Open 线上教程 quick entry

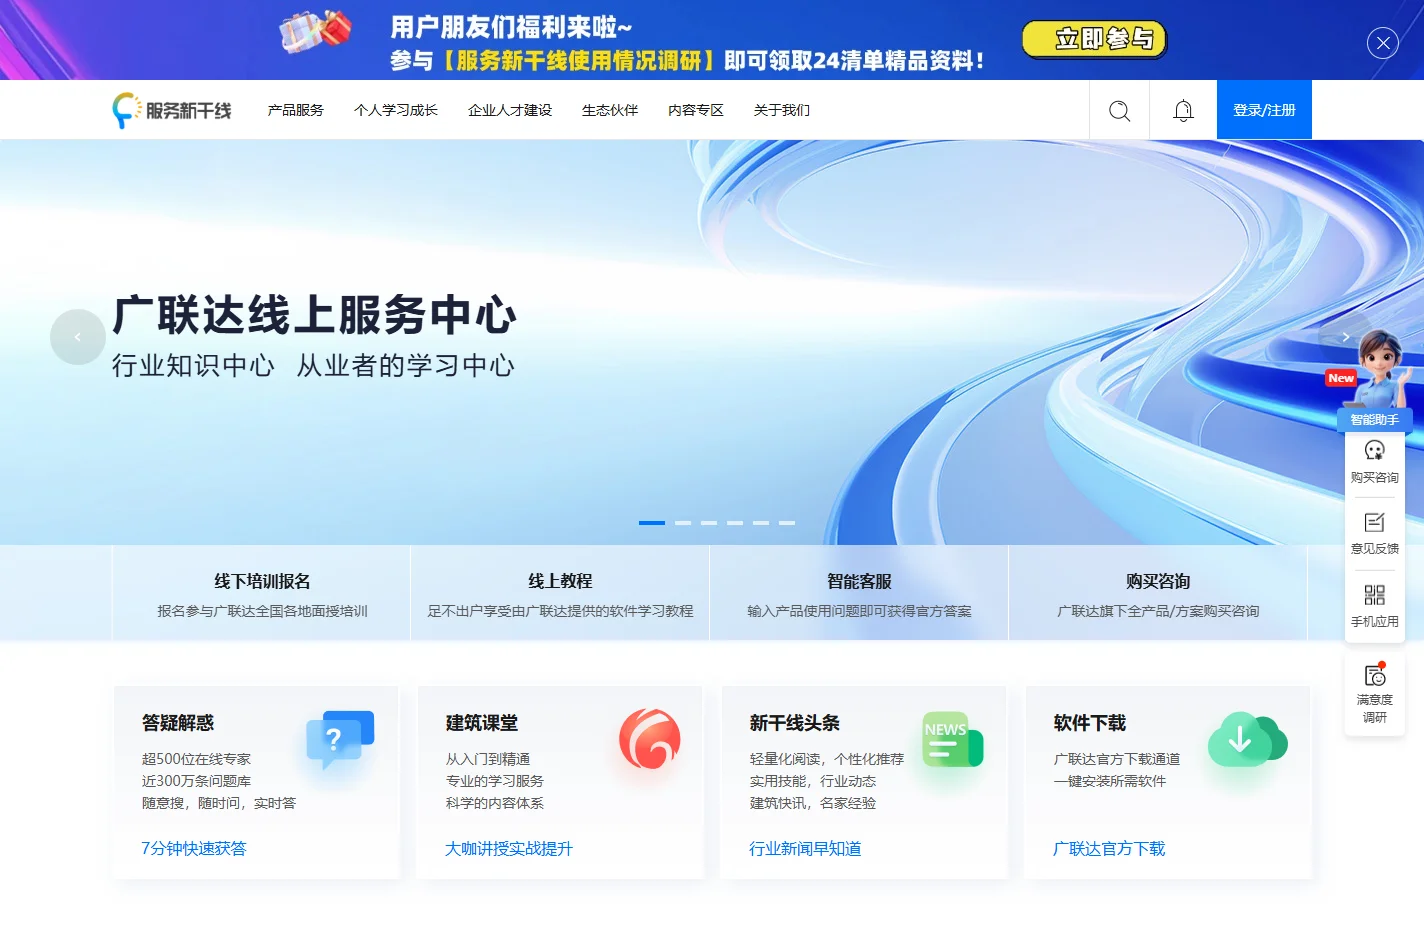click(560, 593)
